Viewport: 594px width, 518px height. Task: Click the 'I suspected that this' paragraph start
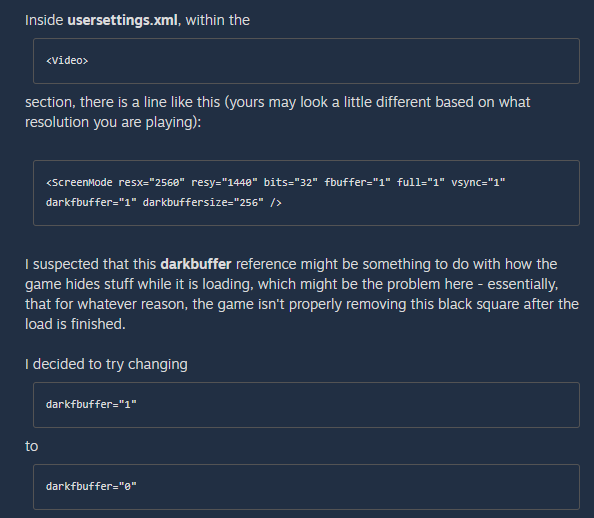pyautogui.click(x=91, y=264)
